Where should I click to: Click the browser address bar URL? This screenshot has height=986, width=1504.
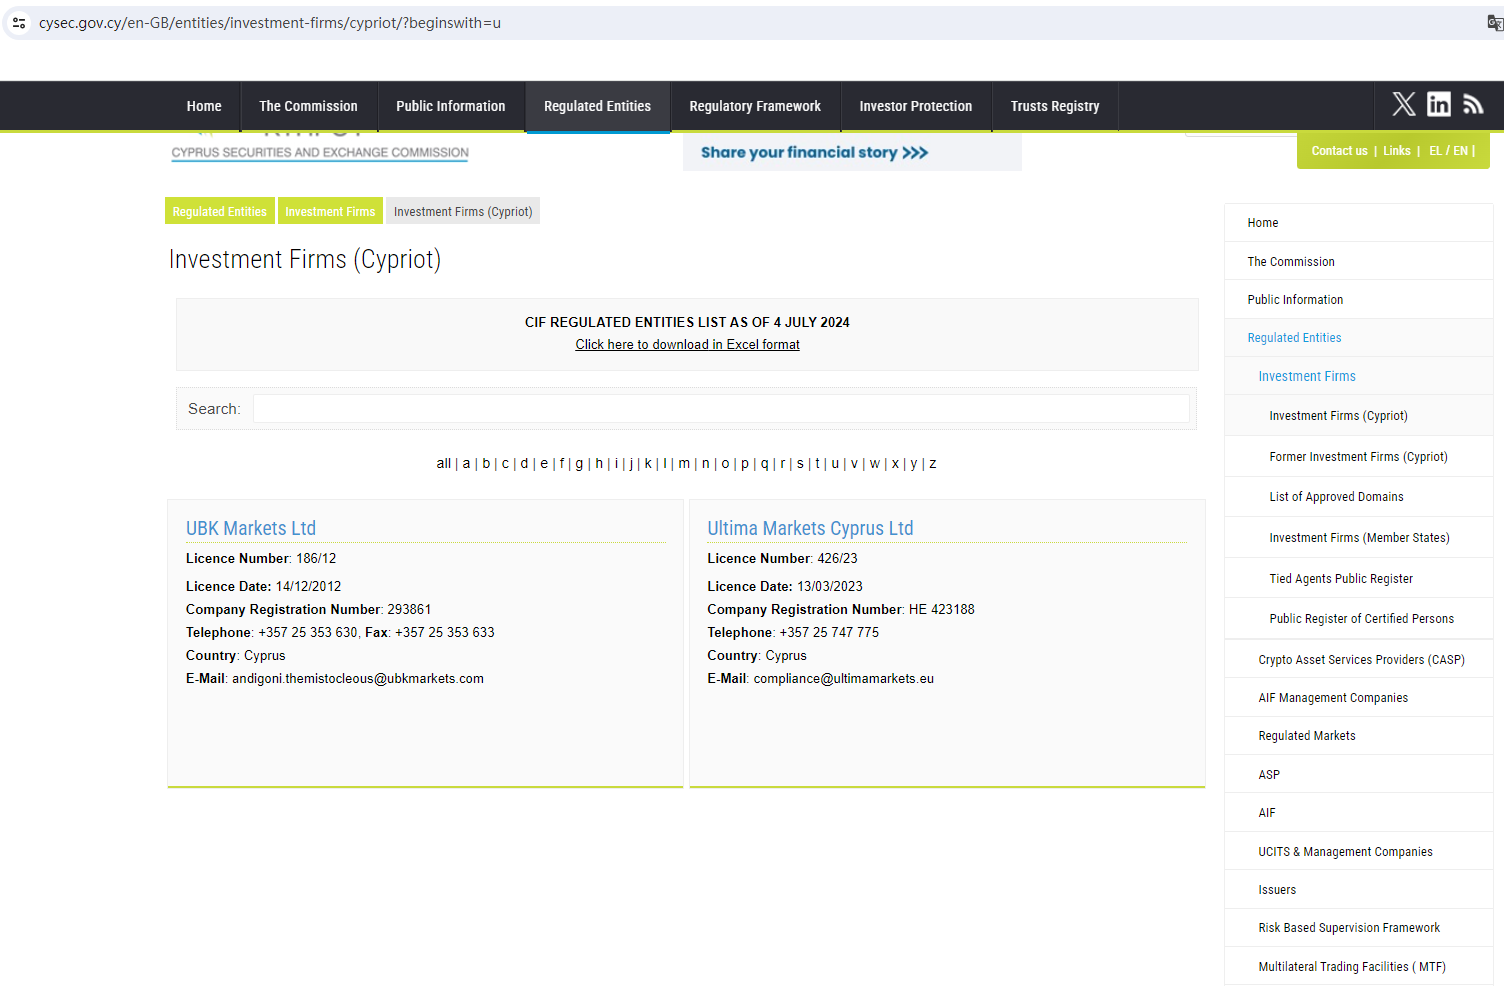tap(270, 22)
